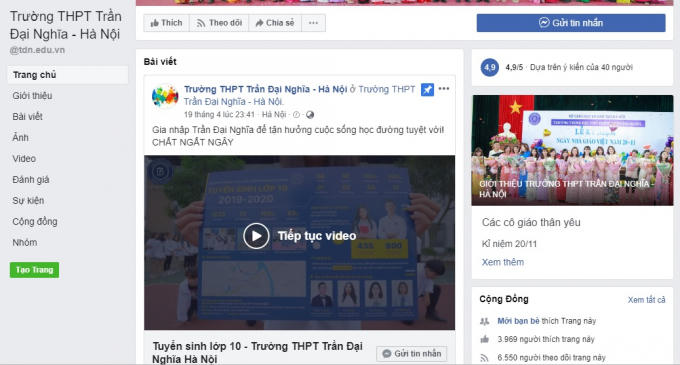This screenshot has width=680, height=365.
Task: Click the page name link in the post header
Action: coord(265,89)
